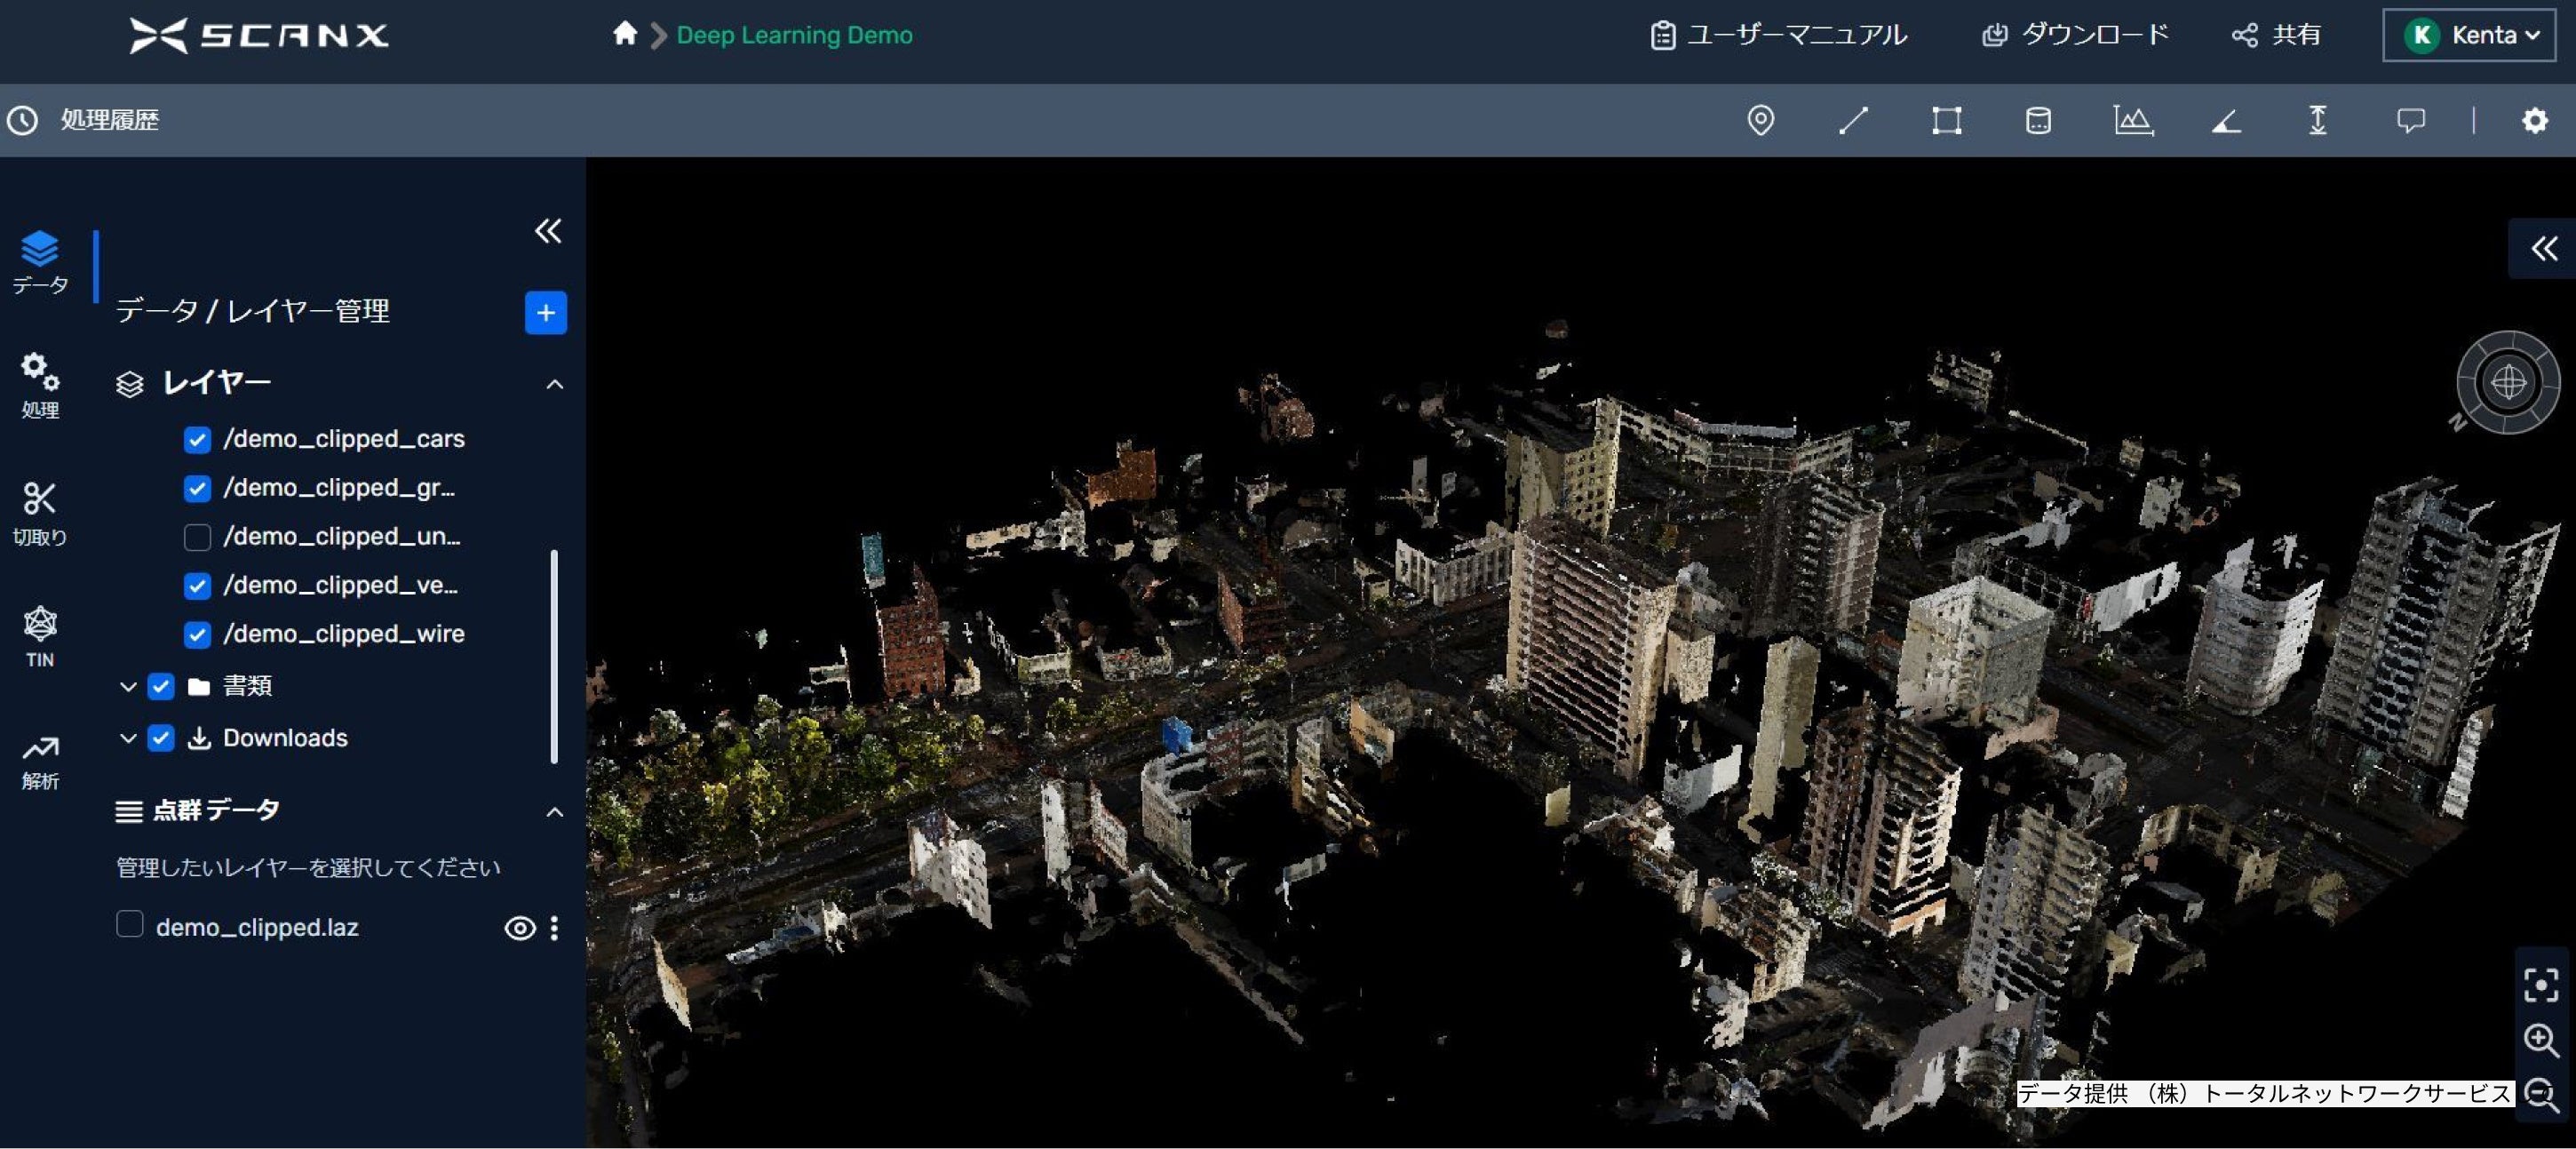Click the ダウンロード download button

[2075, 35]
